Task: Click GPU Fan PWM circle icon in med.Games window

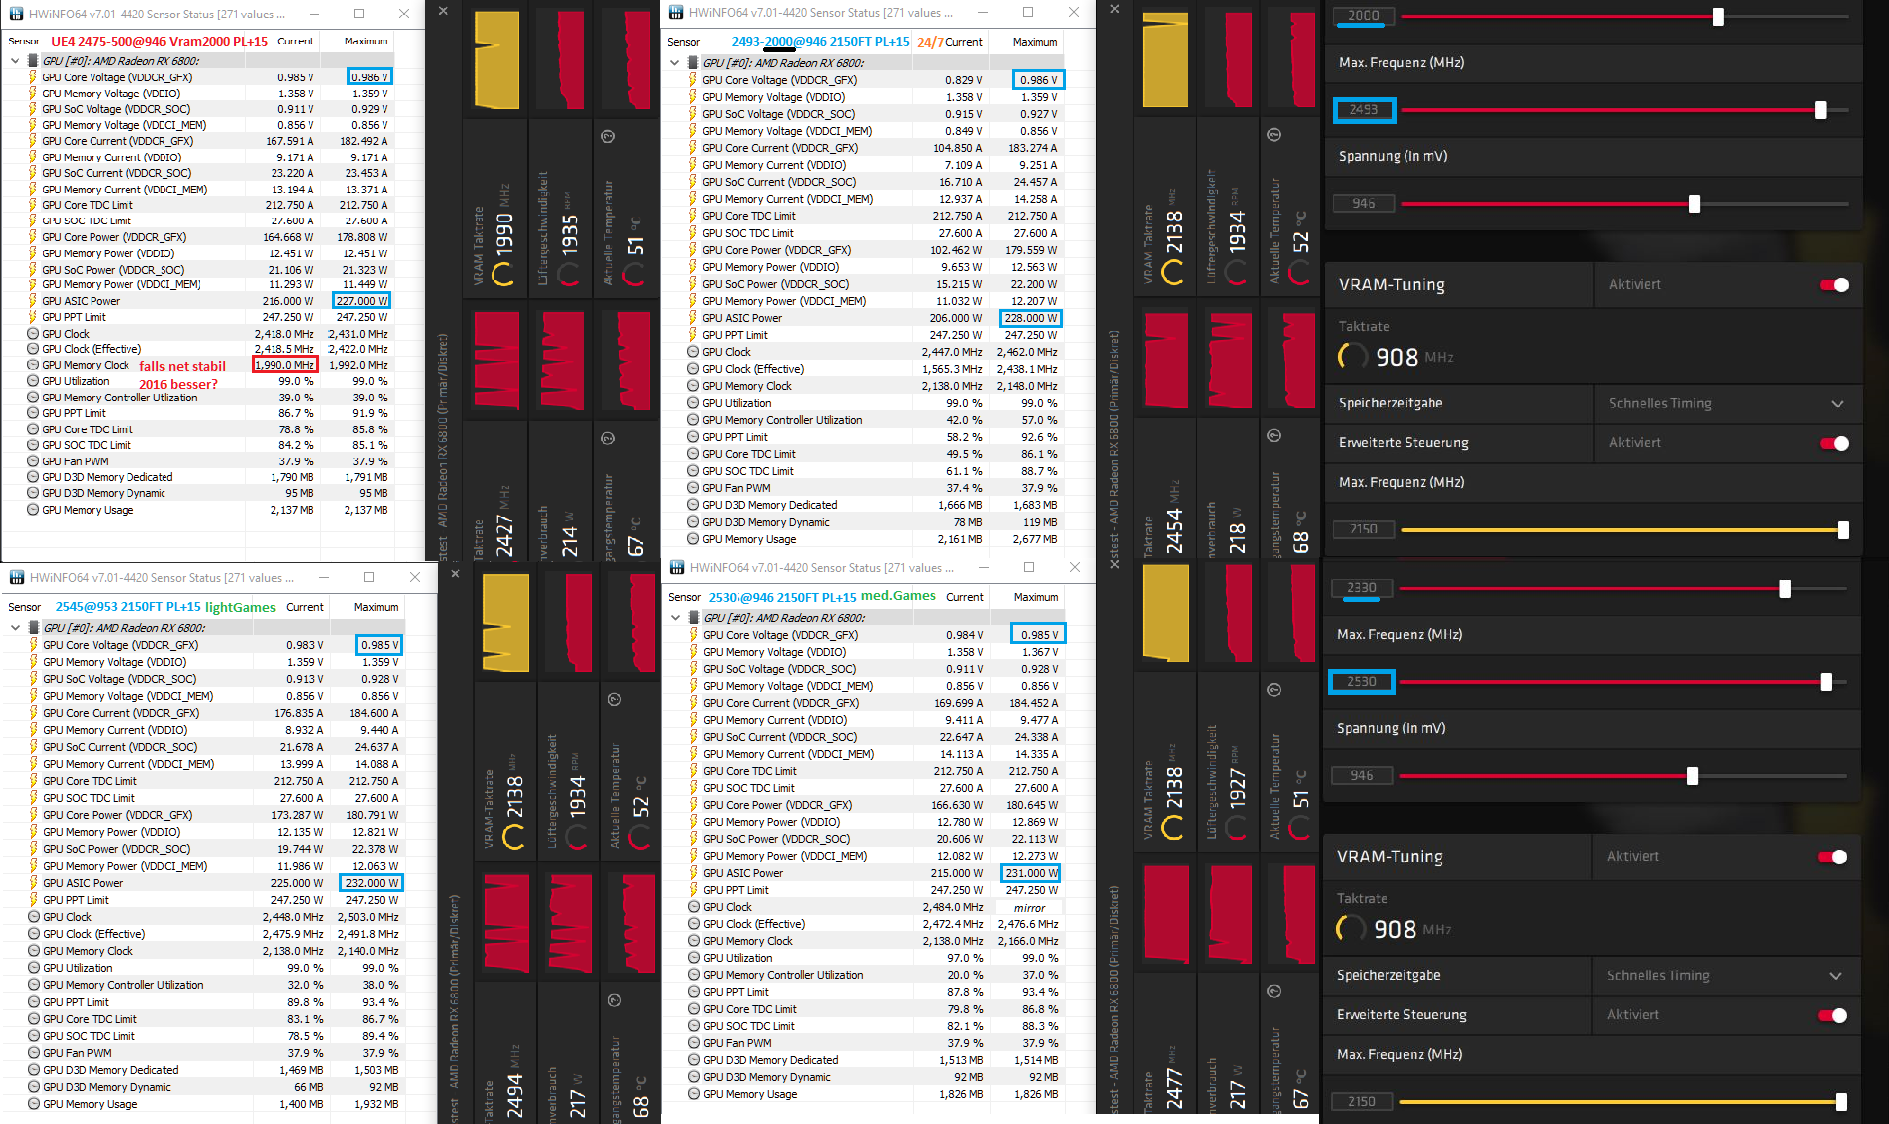Action: (694, 1043)
